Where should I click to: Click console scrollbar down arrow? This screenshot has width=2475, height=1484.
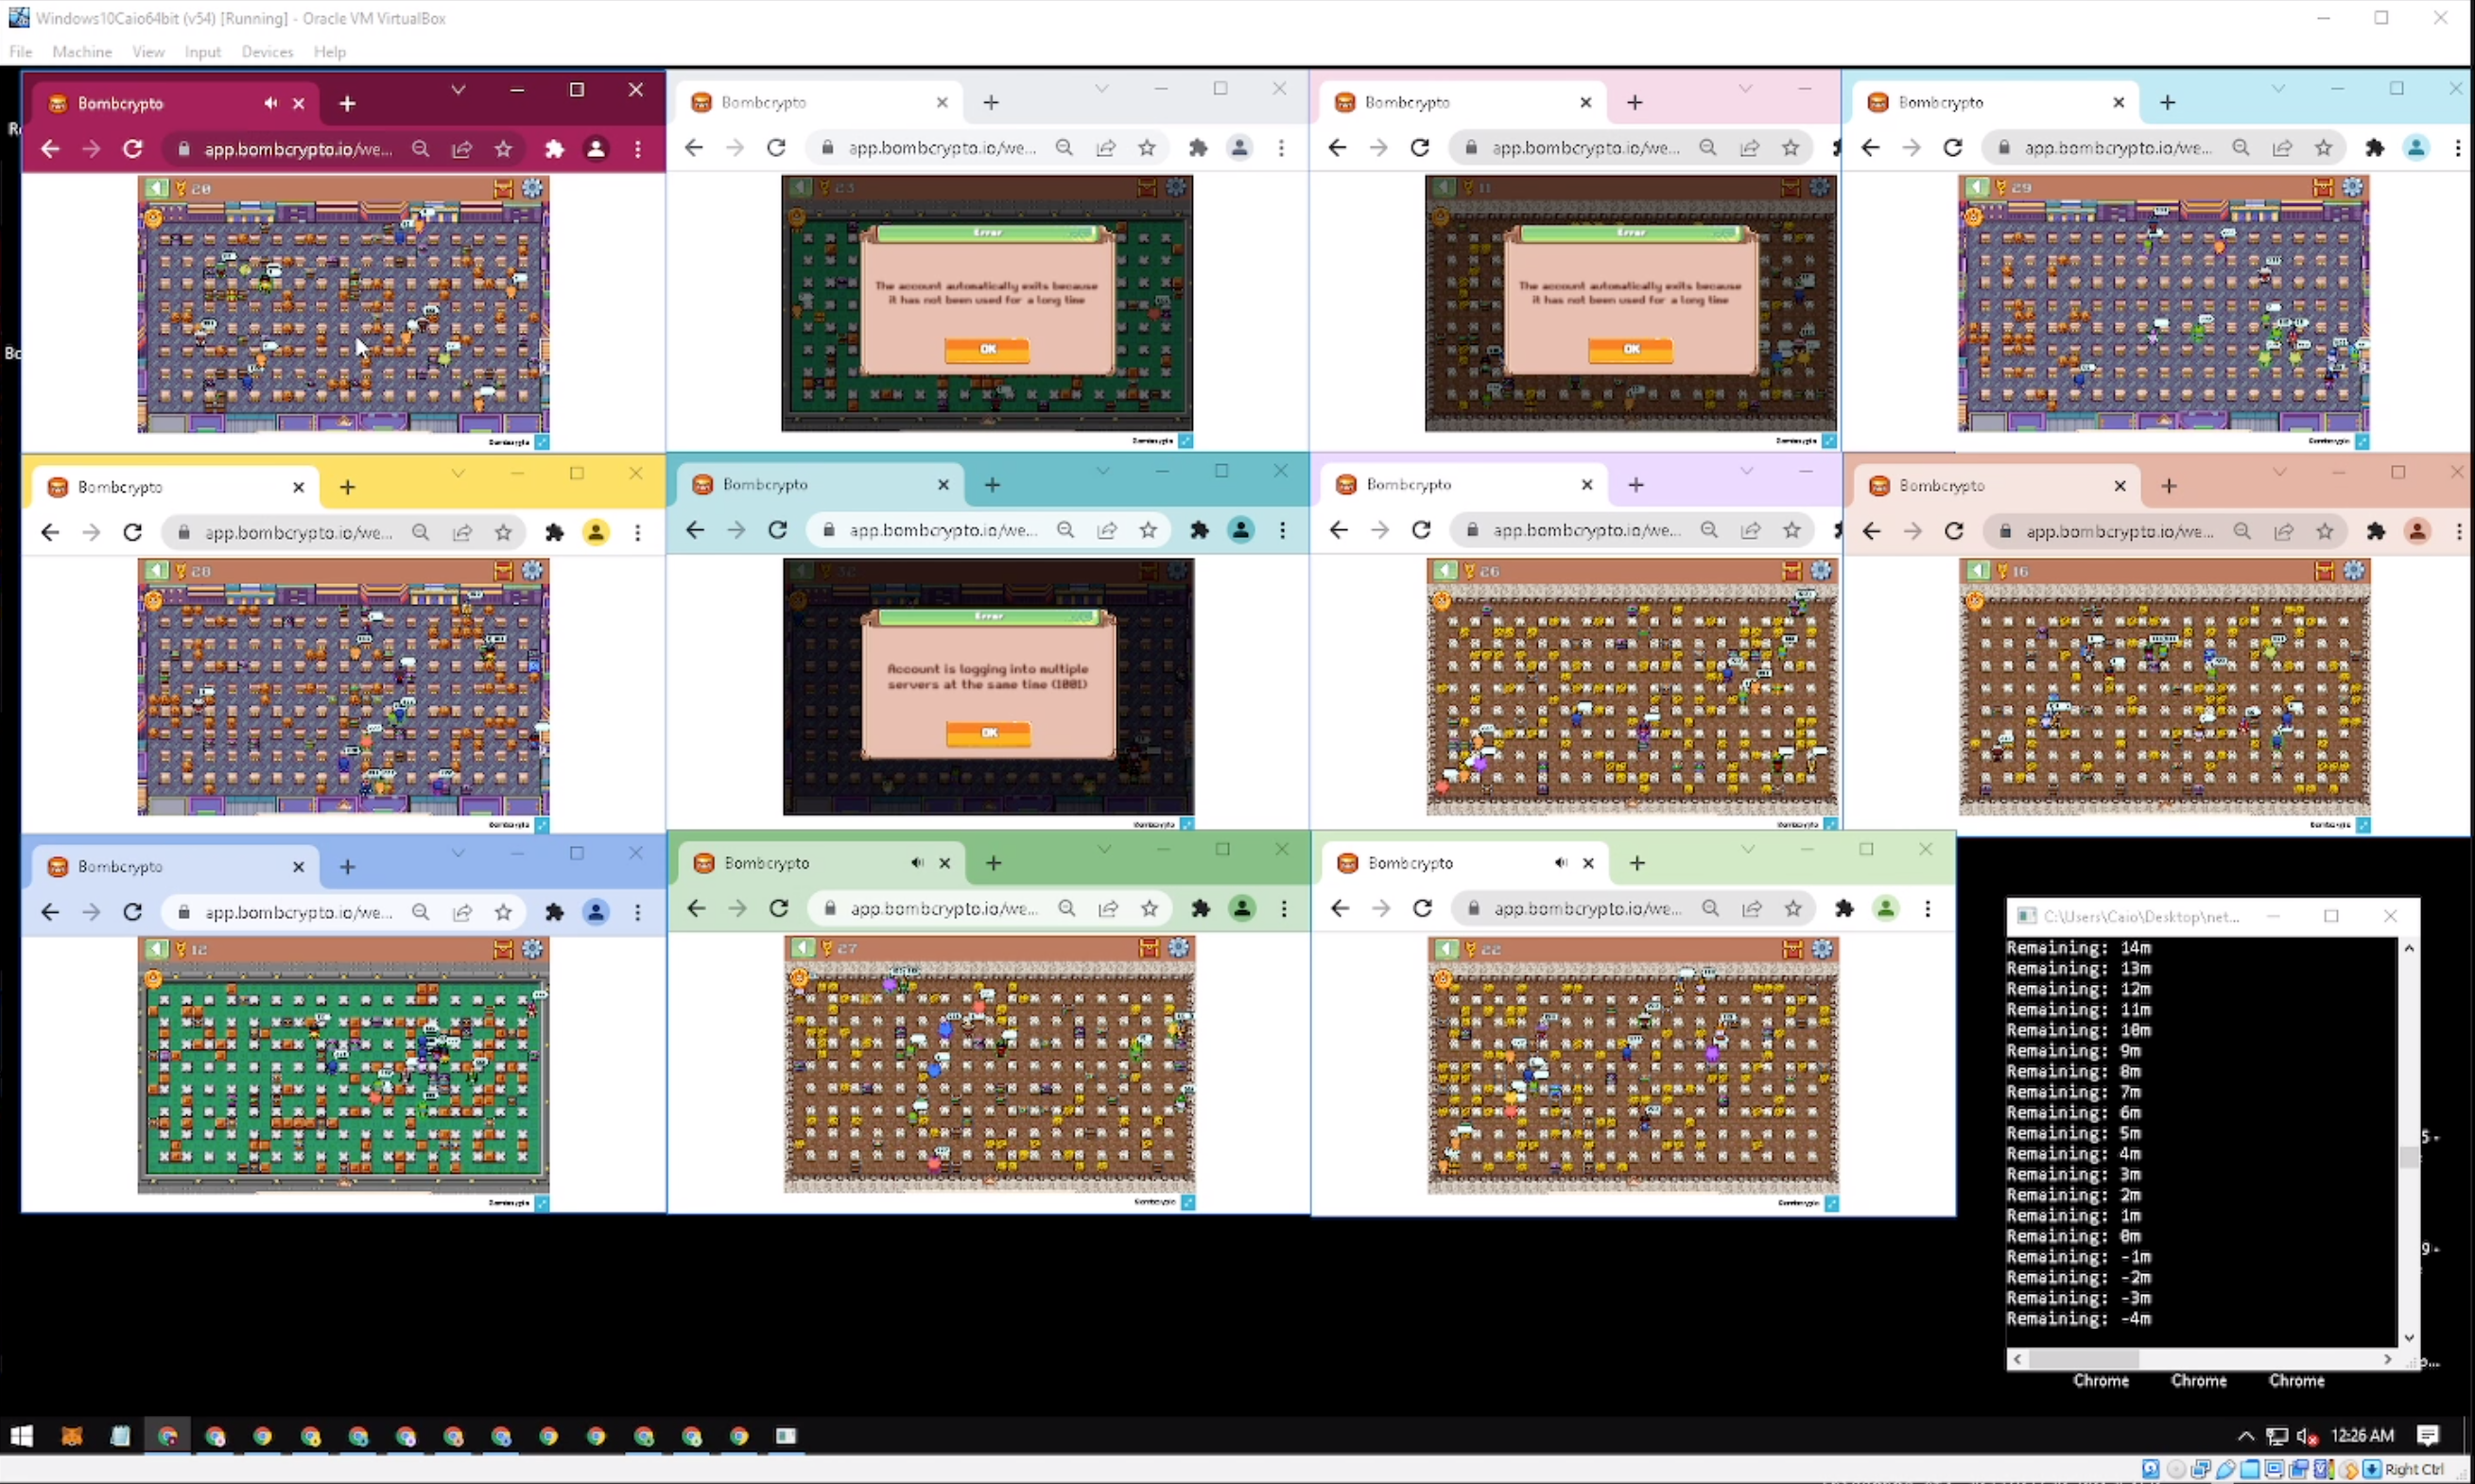(2409, 1337)
